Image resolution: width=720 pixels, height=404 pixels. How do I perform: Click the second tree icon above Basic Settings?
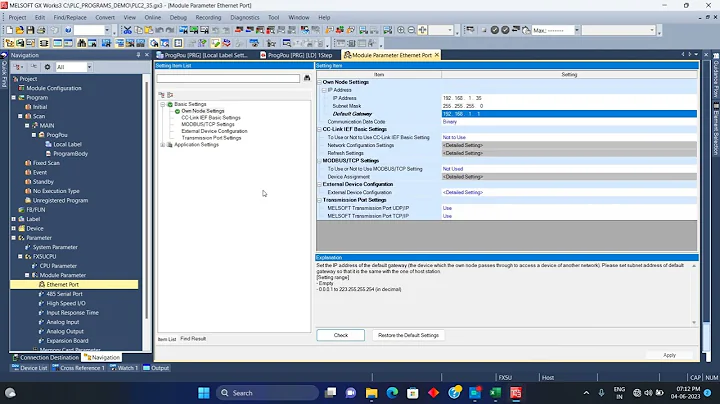click(x=170, y=95)
